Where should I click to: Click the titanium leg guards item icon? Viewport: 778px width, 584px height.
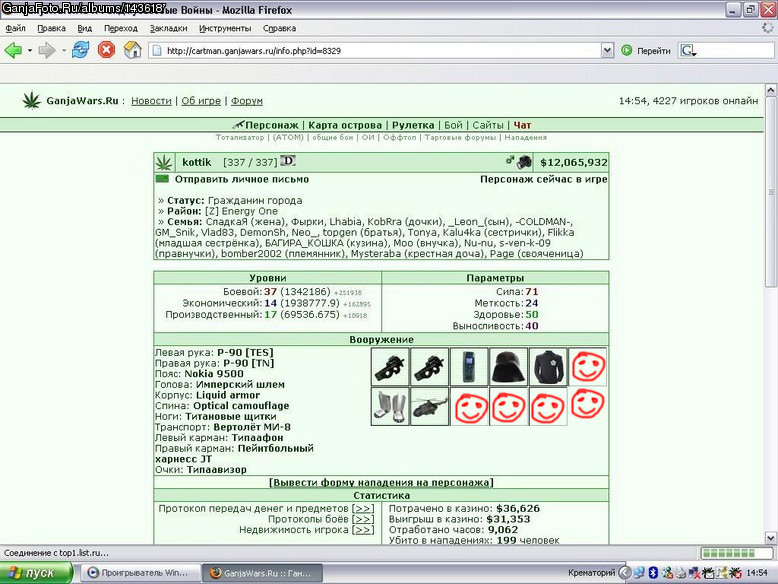390,407
